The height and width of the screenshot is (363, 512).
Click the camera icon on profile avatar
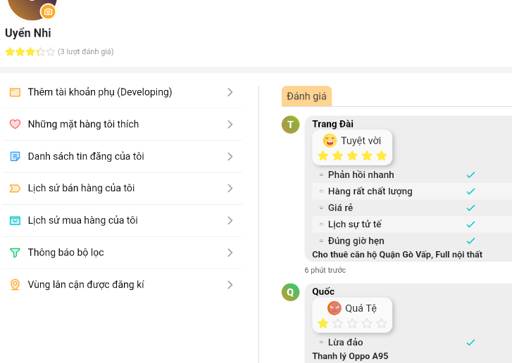[x=48, y=12]
